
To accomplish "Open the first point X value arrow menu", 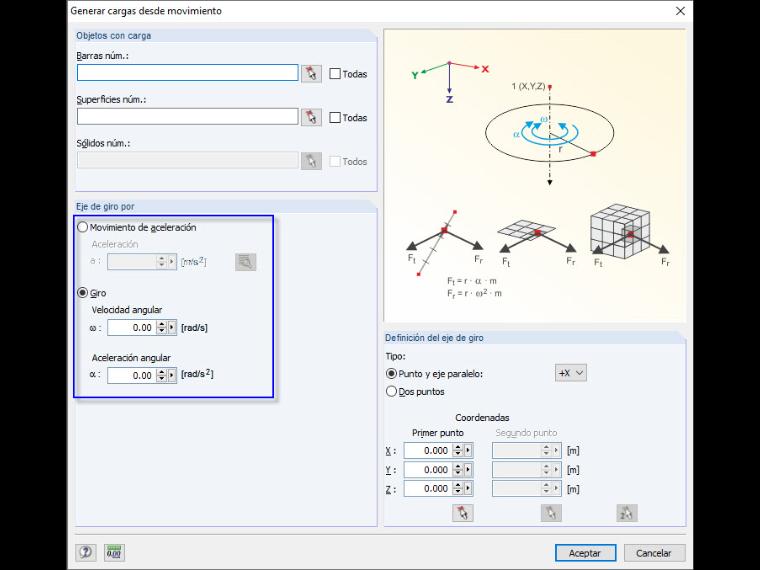I will click(468, 450).
